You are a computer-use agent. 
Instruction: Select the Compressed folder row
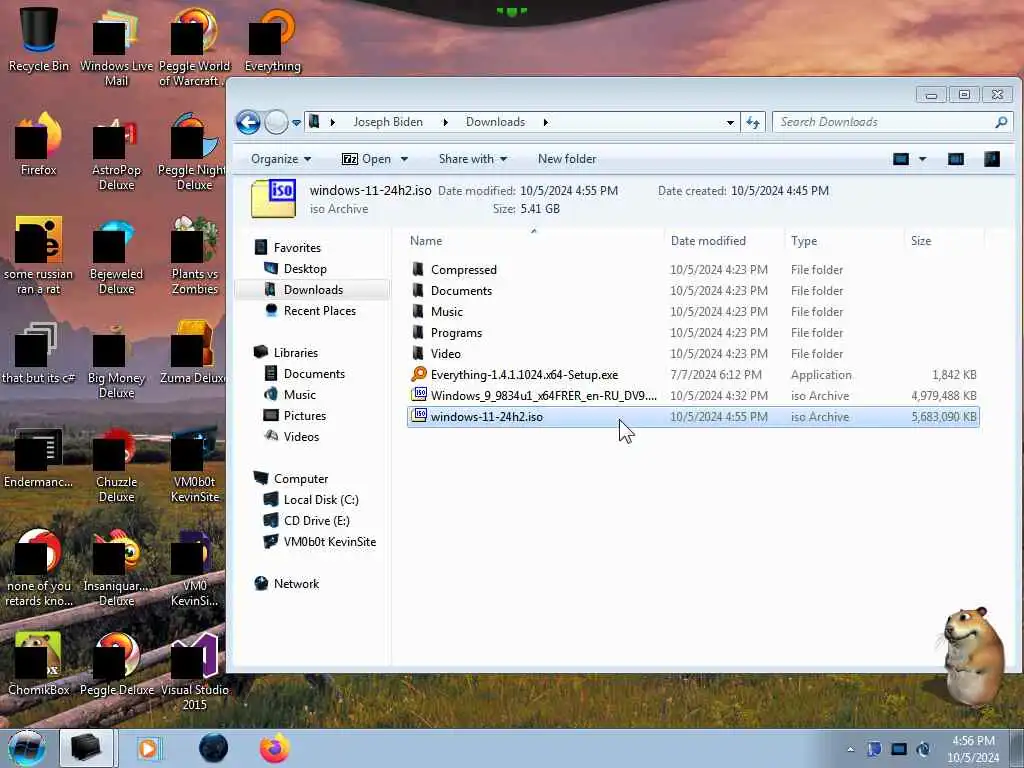pos(693,270)
